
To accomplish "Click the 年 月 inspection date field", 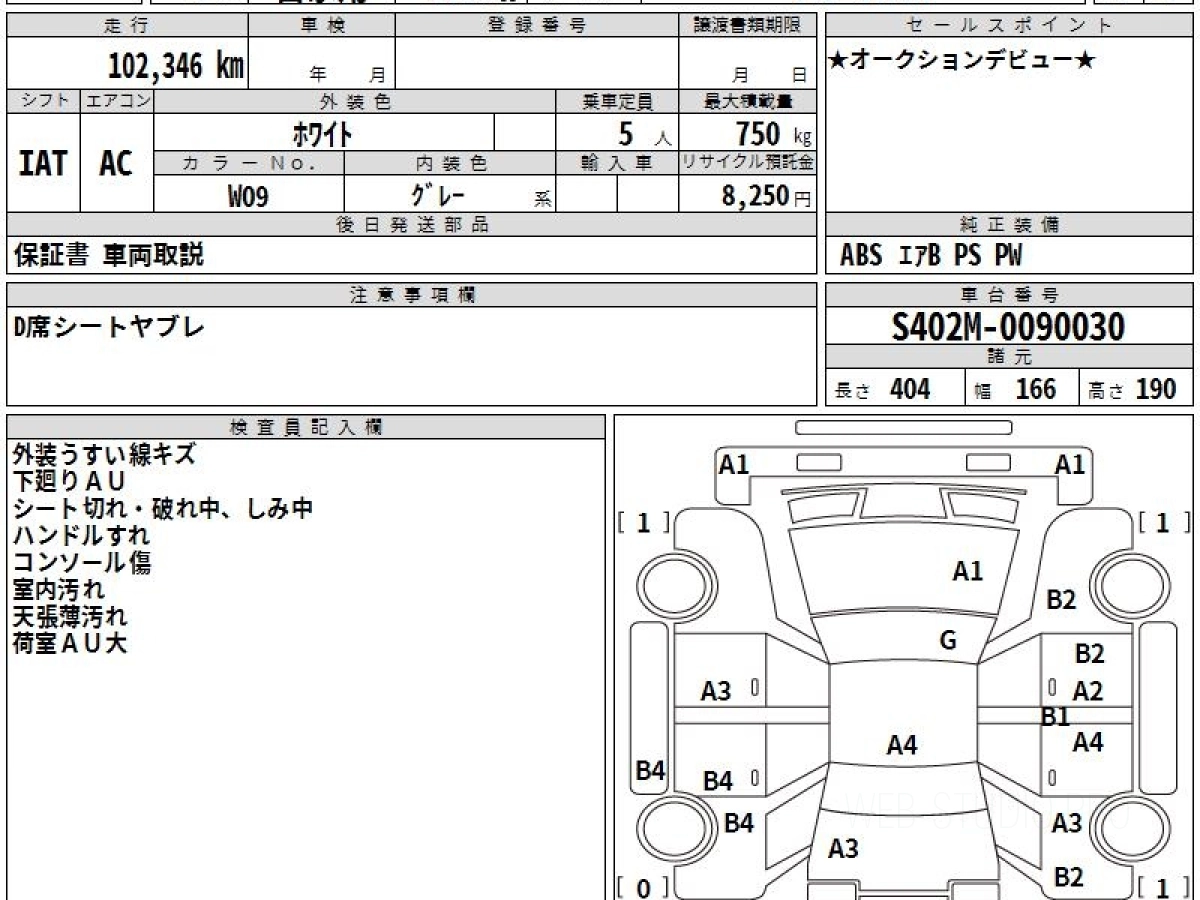I will point(347,74).
